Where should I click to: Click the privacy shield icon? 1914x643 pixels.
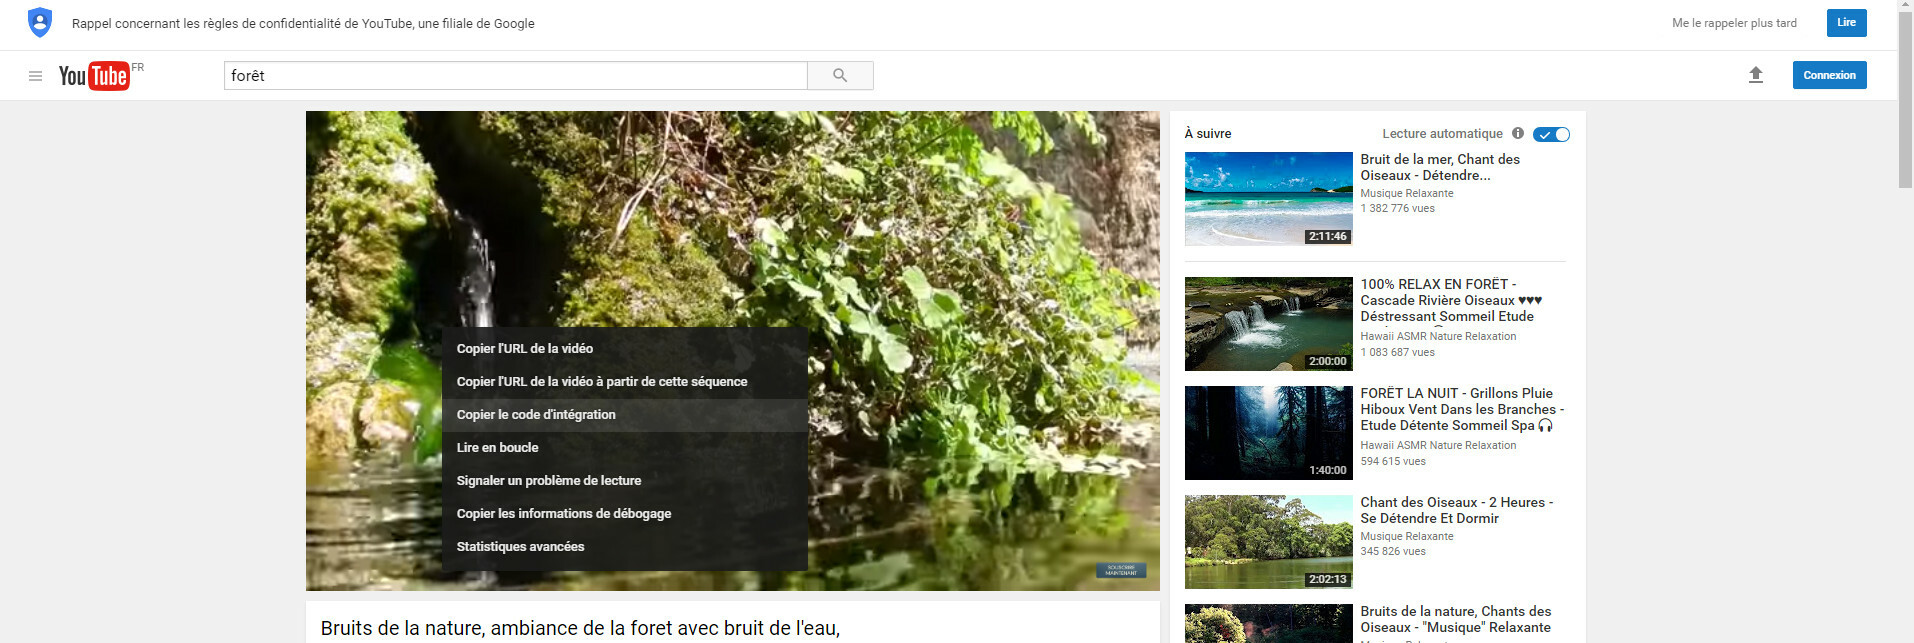[x=40, y=23]
